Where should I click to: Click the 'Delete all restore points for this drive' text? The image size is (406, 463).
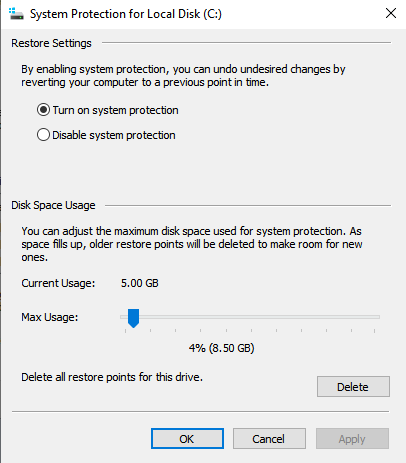point(112,377)
